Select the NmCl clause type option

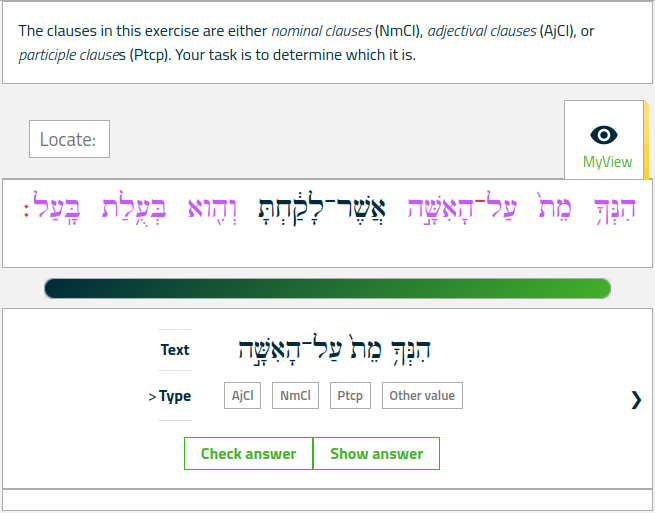pos(295,395)
